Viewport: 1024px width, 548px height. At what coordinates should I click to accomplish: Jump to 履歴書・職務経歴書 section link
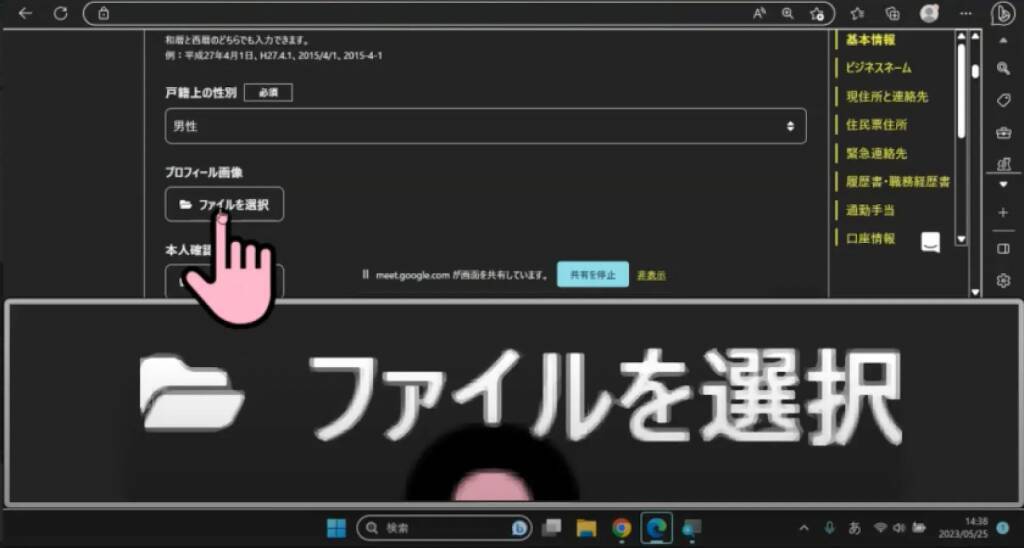[897, 182]
